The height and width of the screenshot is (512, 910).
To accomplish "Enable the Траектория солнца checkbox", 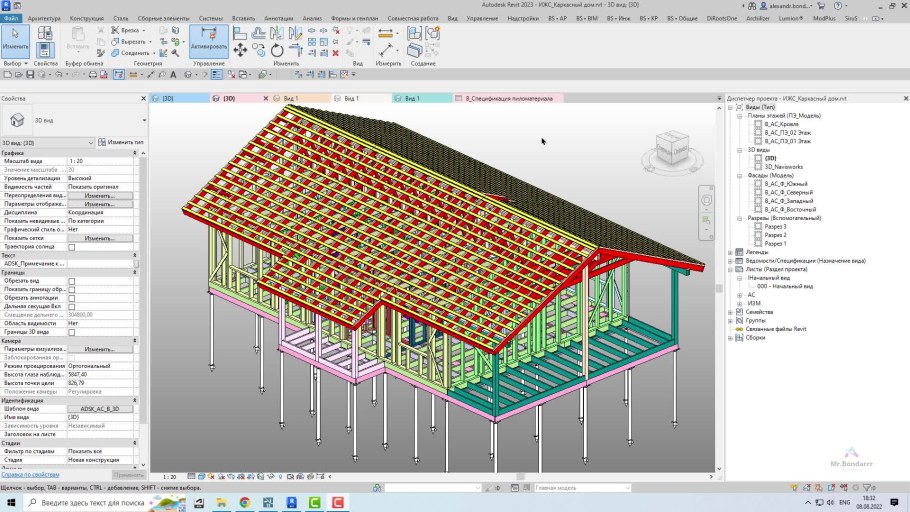I will pyautogui.click(x=71, y=247).
